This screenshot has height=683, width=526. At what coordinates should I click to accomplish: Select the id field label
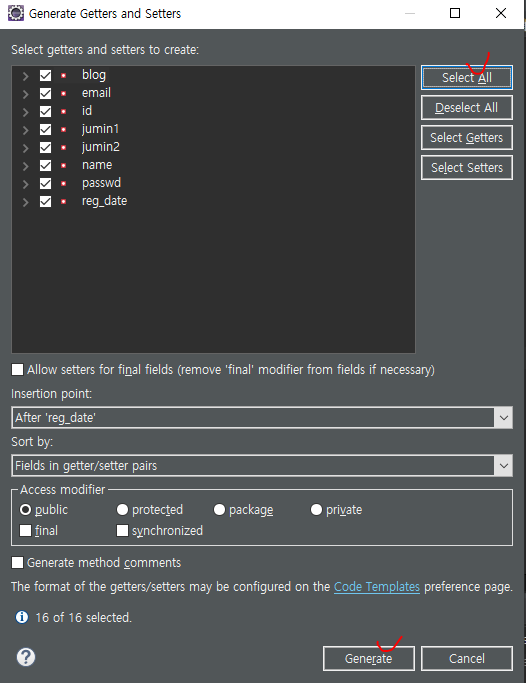(x=87, y=111)
